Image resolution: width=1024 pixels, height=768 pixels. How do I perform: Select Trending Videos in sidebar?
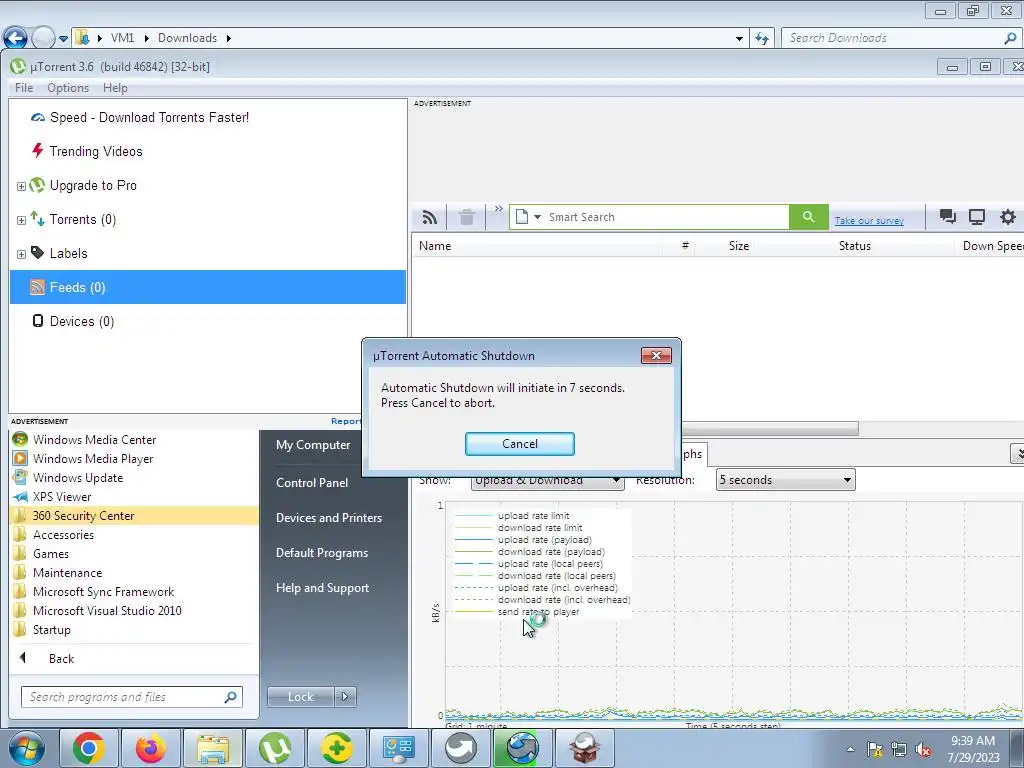point(96,152)
